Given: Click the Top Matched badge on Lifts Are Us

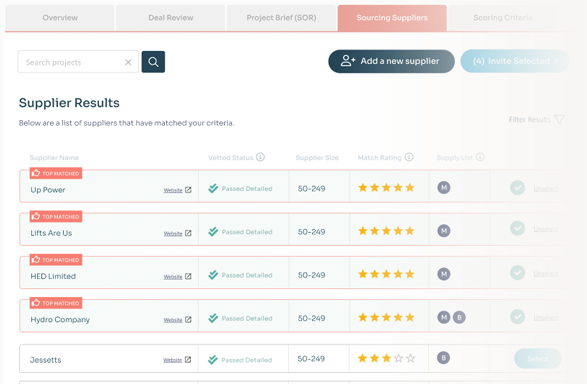Looking at the screenshot, I should pos(56,216).
